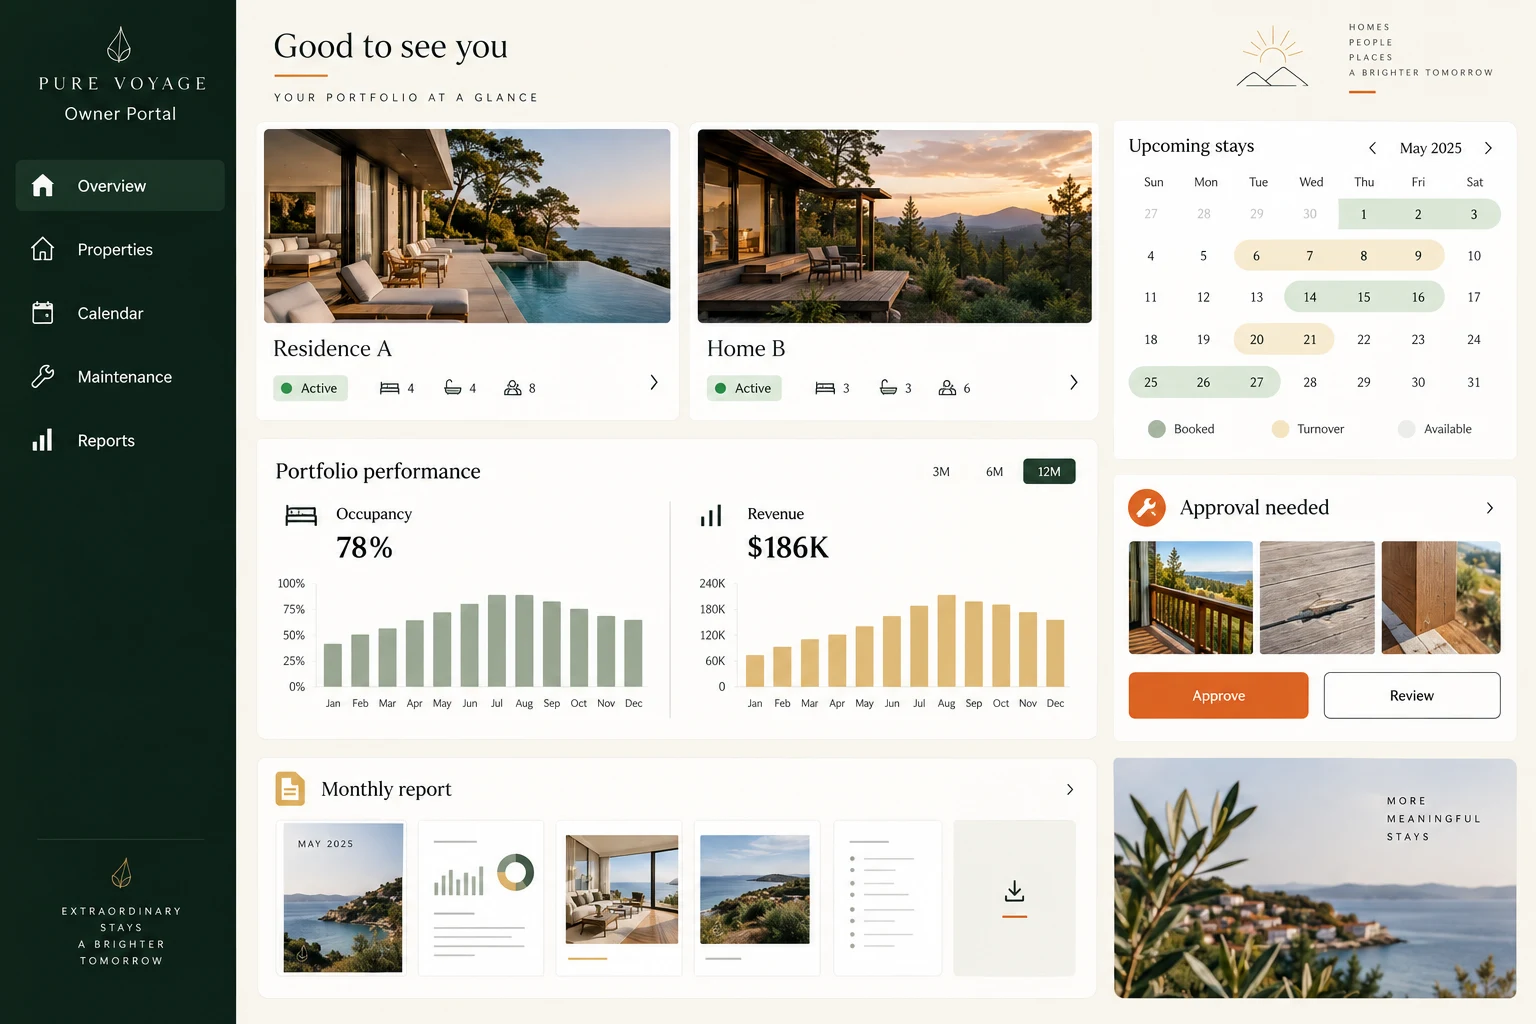The height and width of the screenshot is (1024, 1536).
Task: Click the Monthly report document icon
Action: click(x=290, y=789)
